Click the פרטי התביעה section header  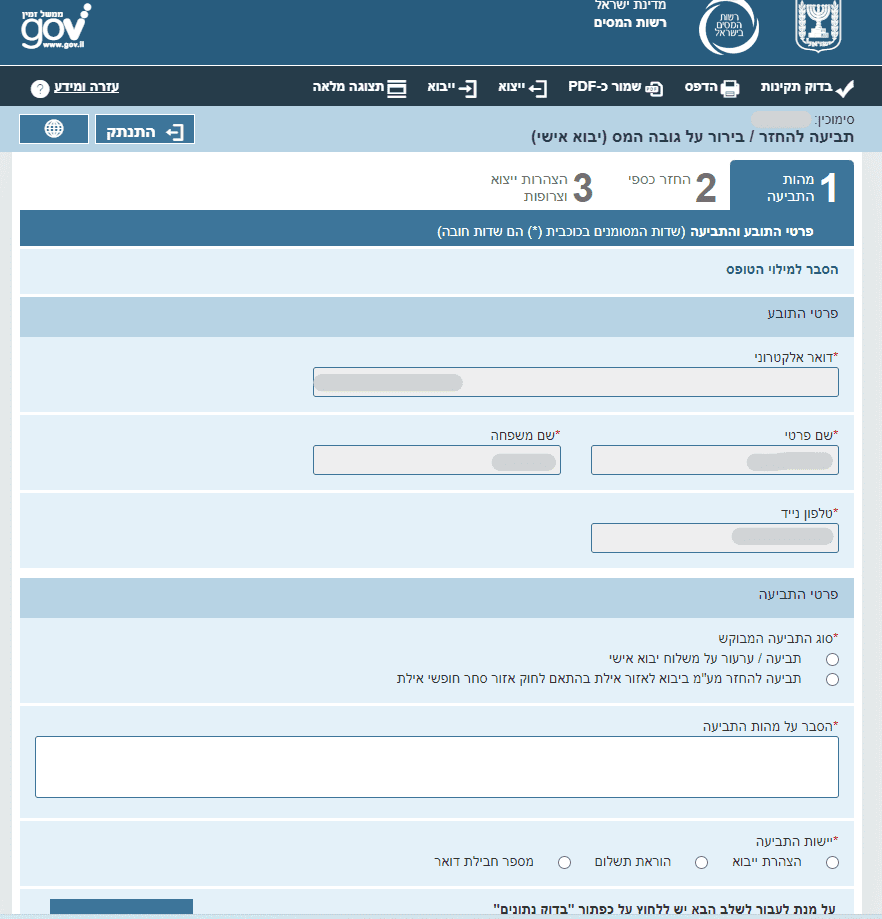(x=437, y=598)
